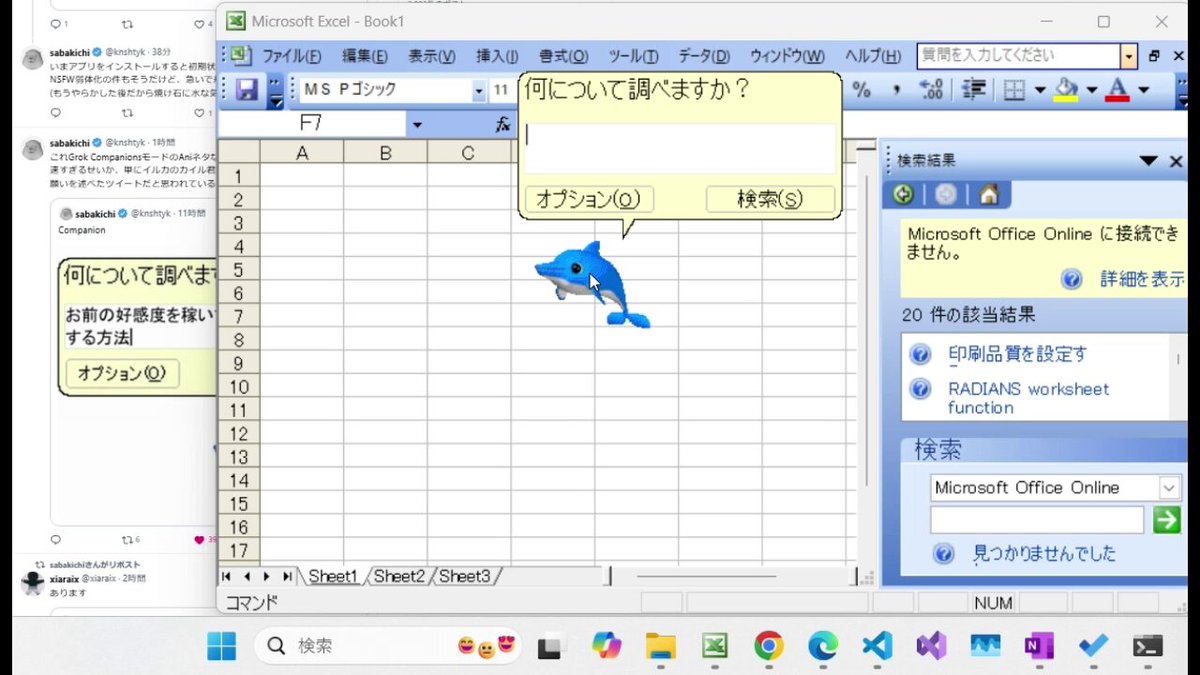Open the 印刷品質を設定す help result
The height and width of the screenshot is (675, 1200).
pos(1017,354)
